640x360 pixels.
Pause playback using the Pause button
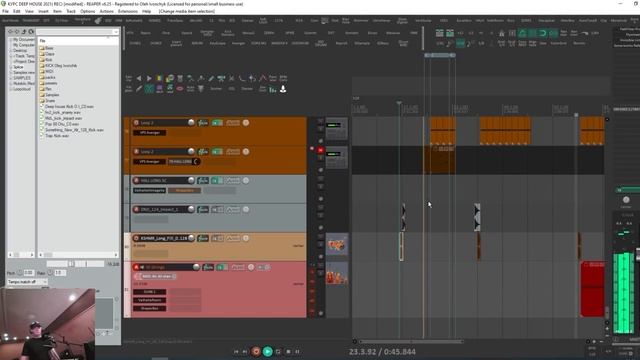pyautogui.click(x=298, y=351)
